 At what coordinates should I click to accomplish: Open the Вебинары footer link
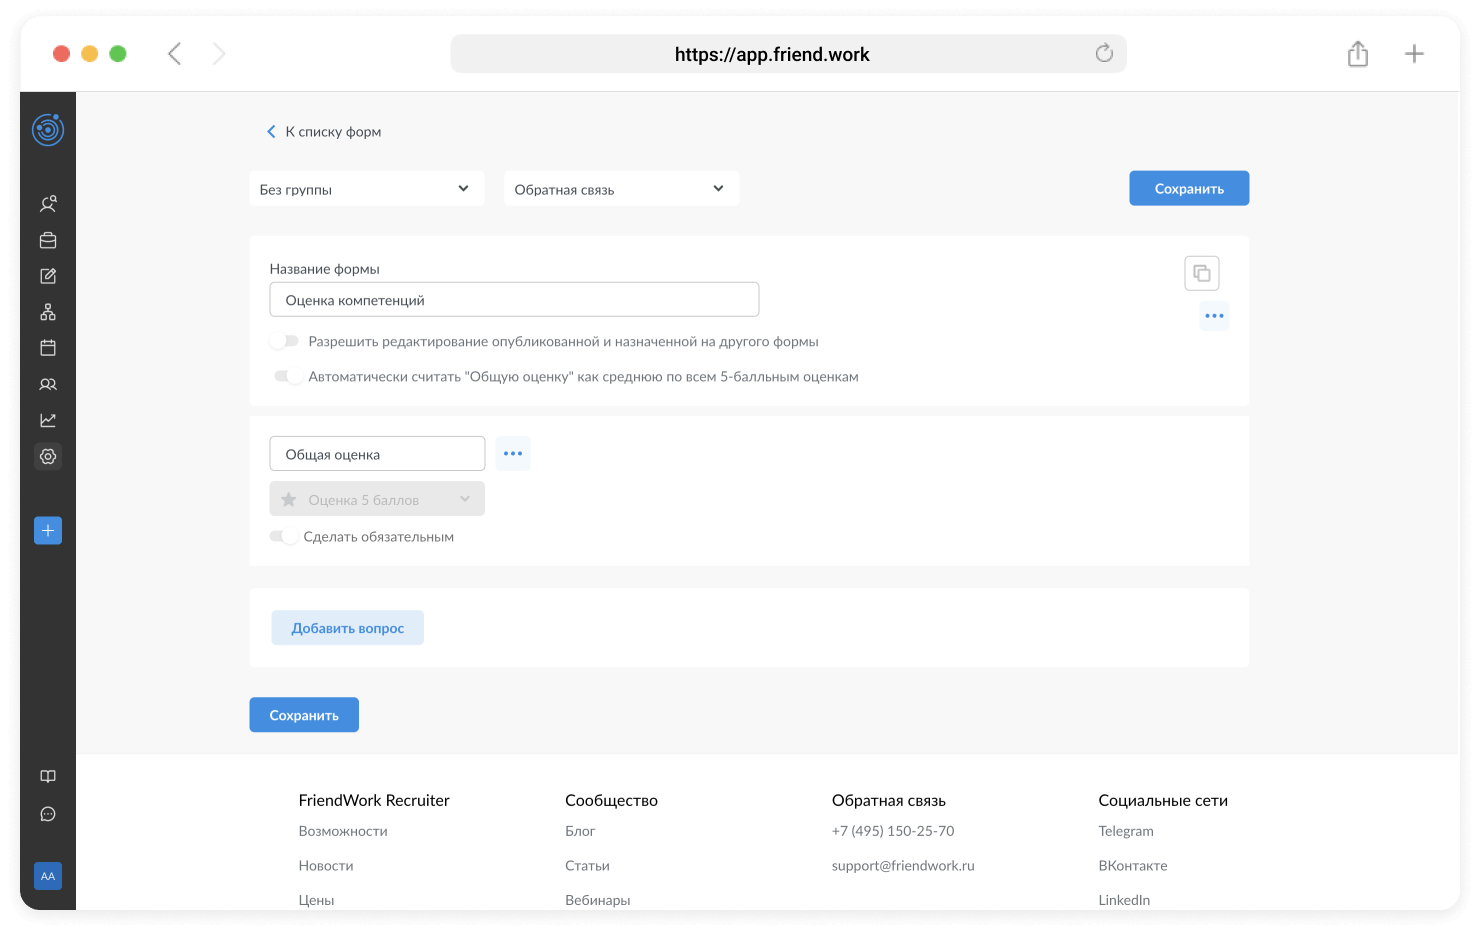click(x=598, y=900)
